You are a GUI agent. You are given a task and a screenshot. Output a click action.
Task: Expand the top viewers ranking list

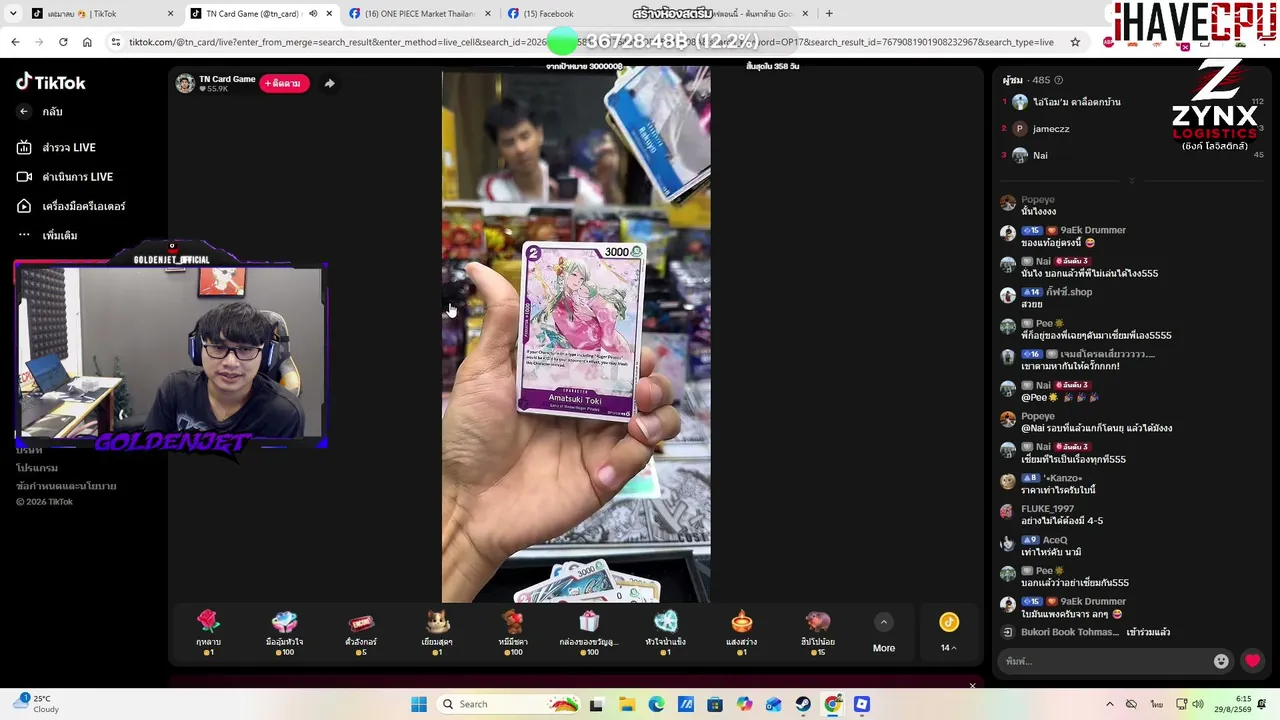[1131, 180]
